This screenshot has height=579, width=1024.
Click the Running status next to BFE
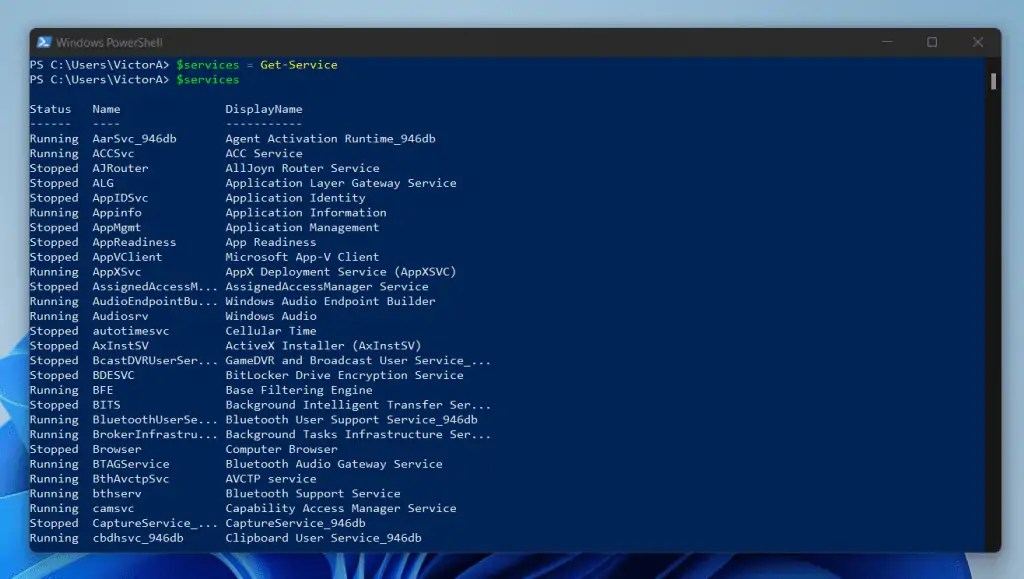coord(54,390)
